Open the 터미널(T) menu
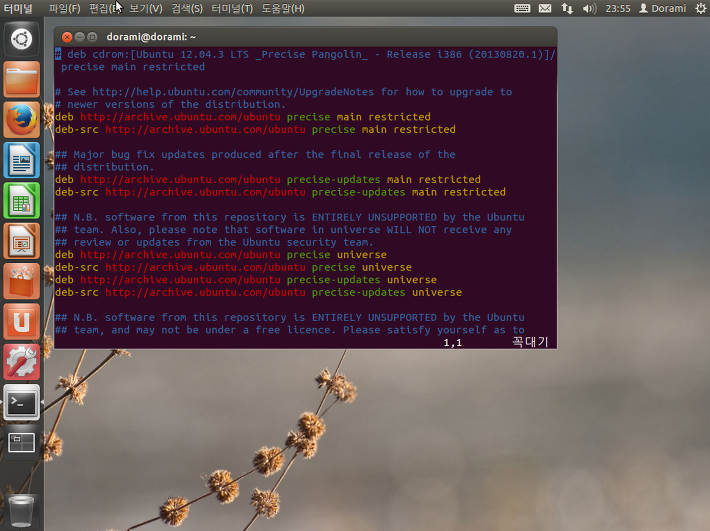This screenshot has width=710, height=531. click(x=232, y=8)
